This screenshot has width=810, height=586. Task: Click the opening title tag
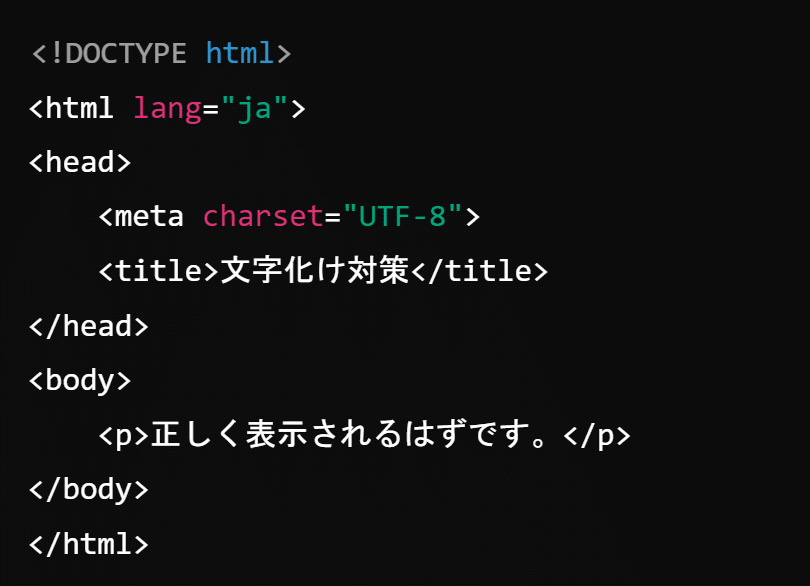158,270
